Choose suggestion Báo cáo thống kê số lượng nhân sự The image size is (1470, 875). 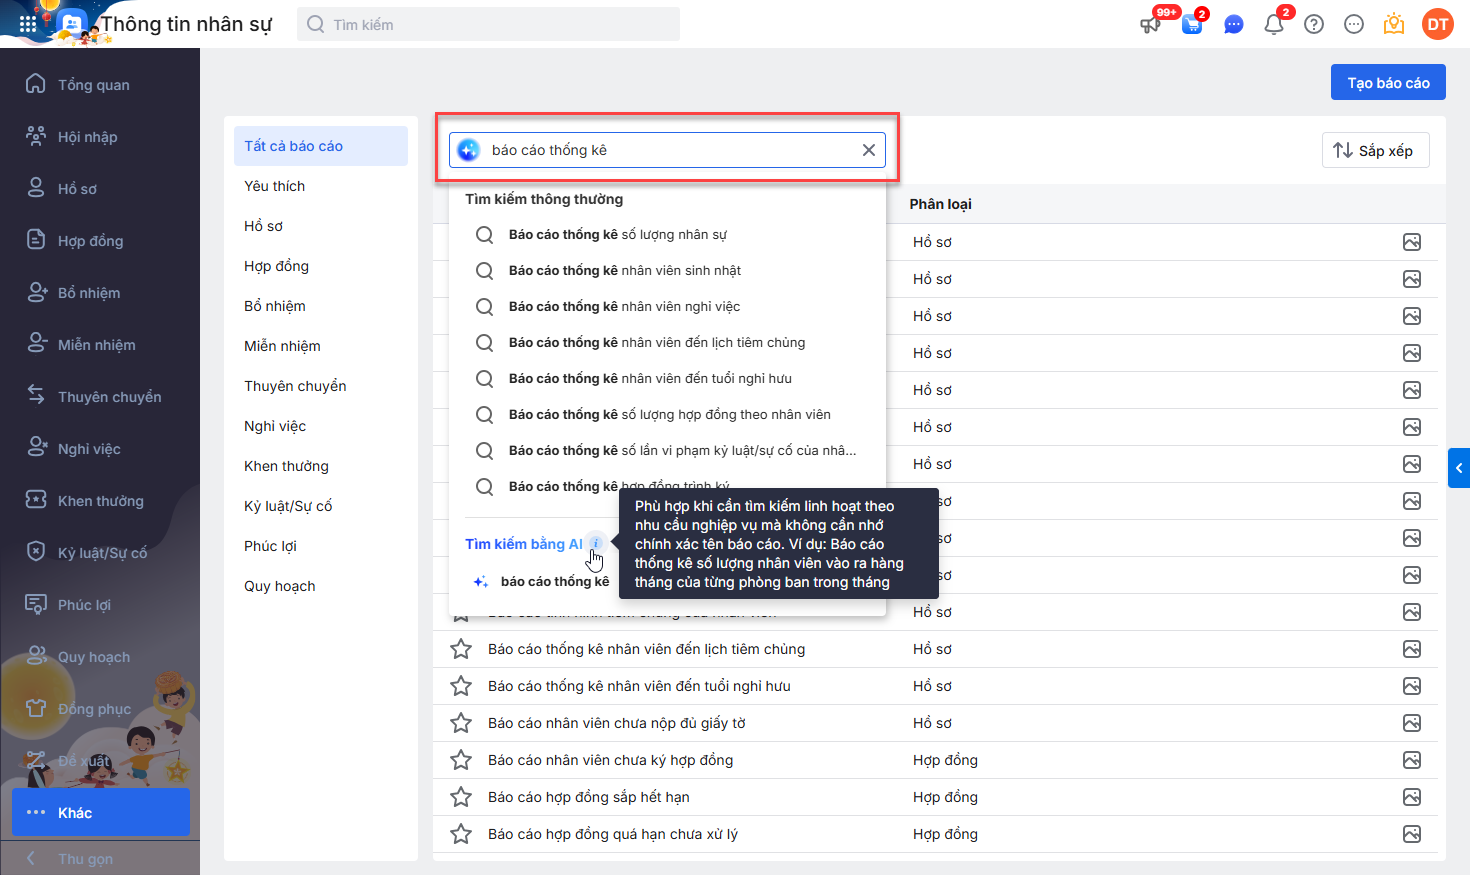coord(667,234)
